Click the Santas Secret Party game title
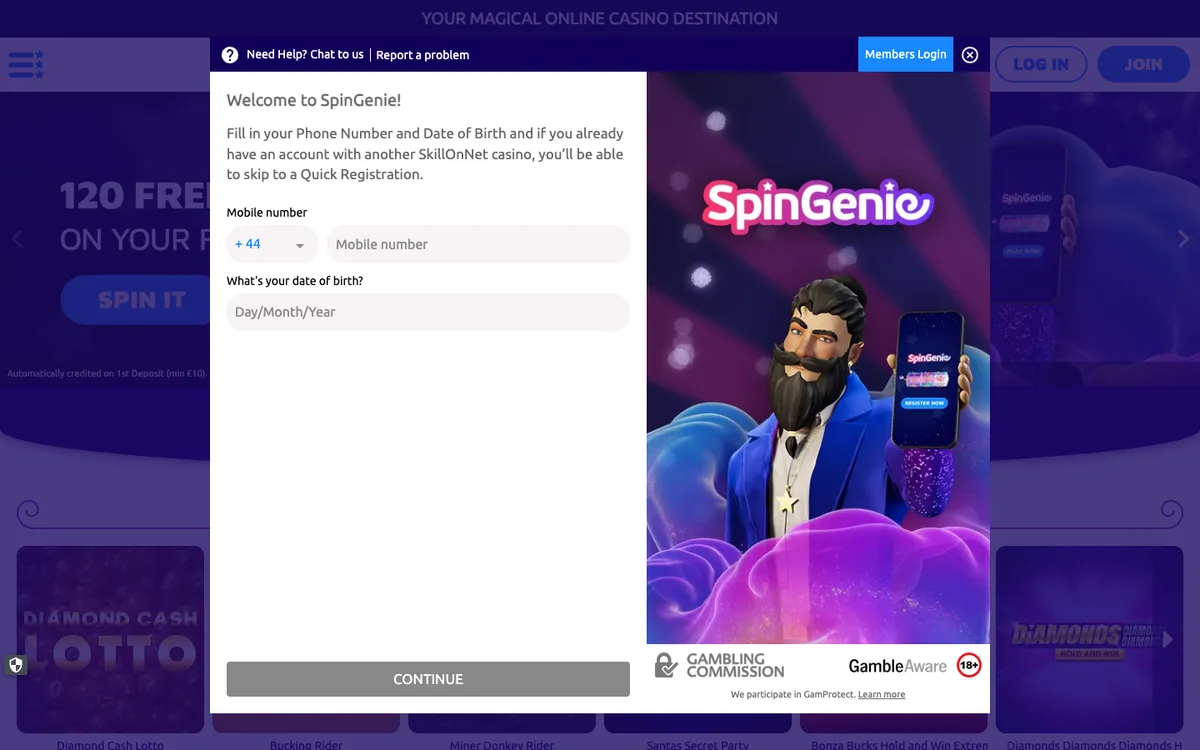The image size is (1200, 750). (698, 745)
